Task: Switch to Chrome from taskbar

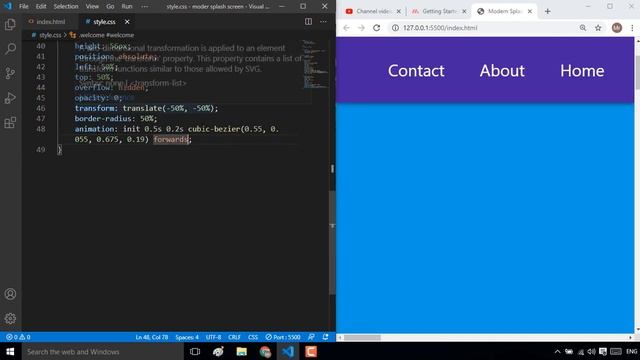Action: click(x=265, y=351)
